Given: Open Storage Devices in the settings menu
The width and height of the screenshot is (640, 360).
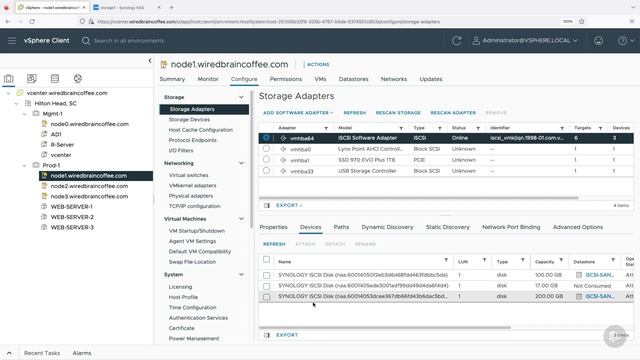Looking at the screenshot, I should [x=189, y=120].
